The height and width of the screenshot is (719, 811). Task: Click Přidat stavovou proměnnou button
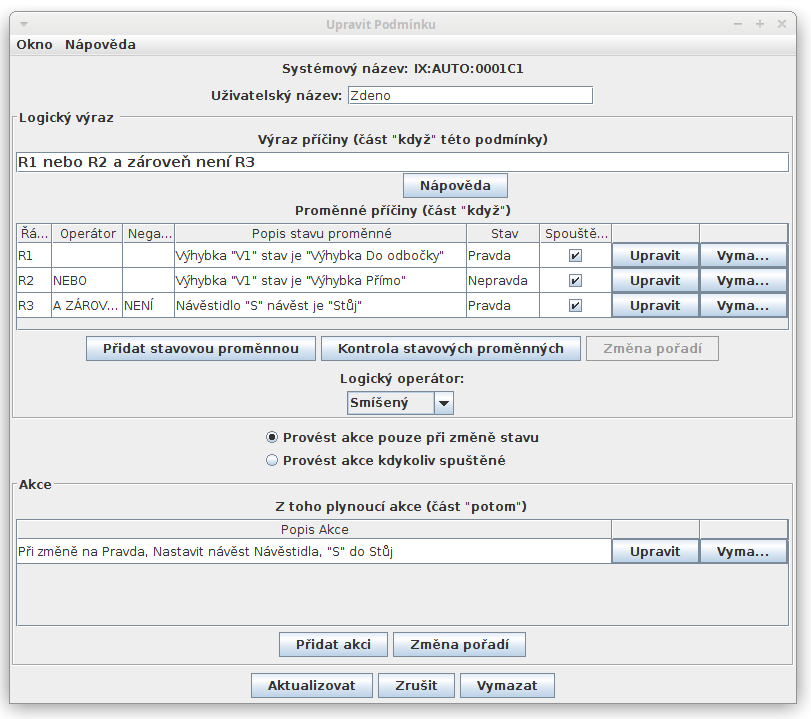tap(201, 349)
